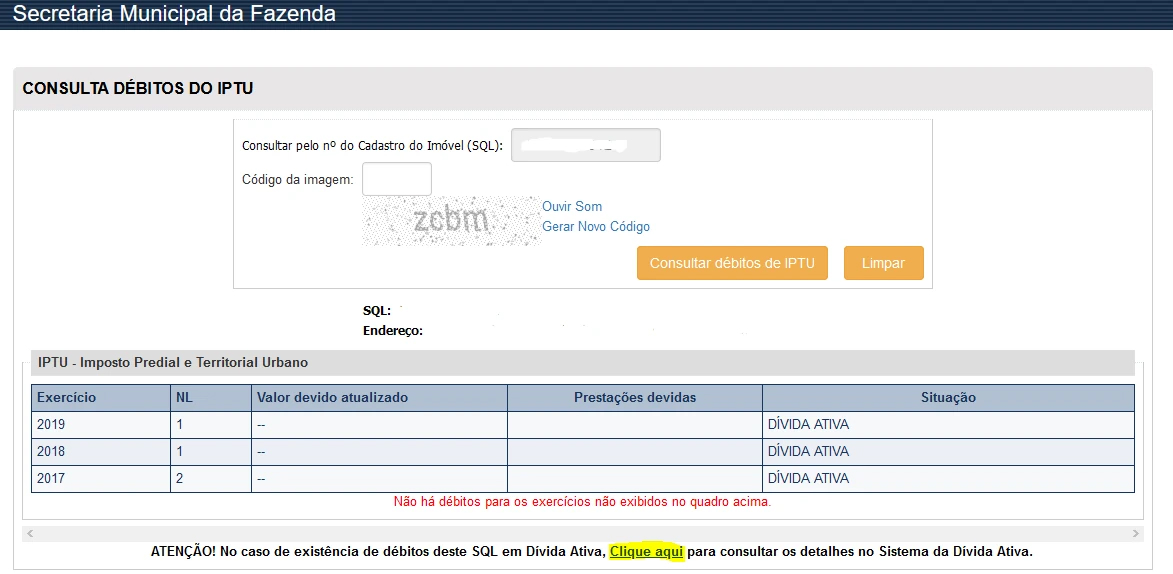The height and width of the screenshot is (574, 1173).
Task: Click the Limpar button
Action: point(883,263)
